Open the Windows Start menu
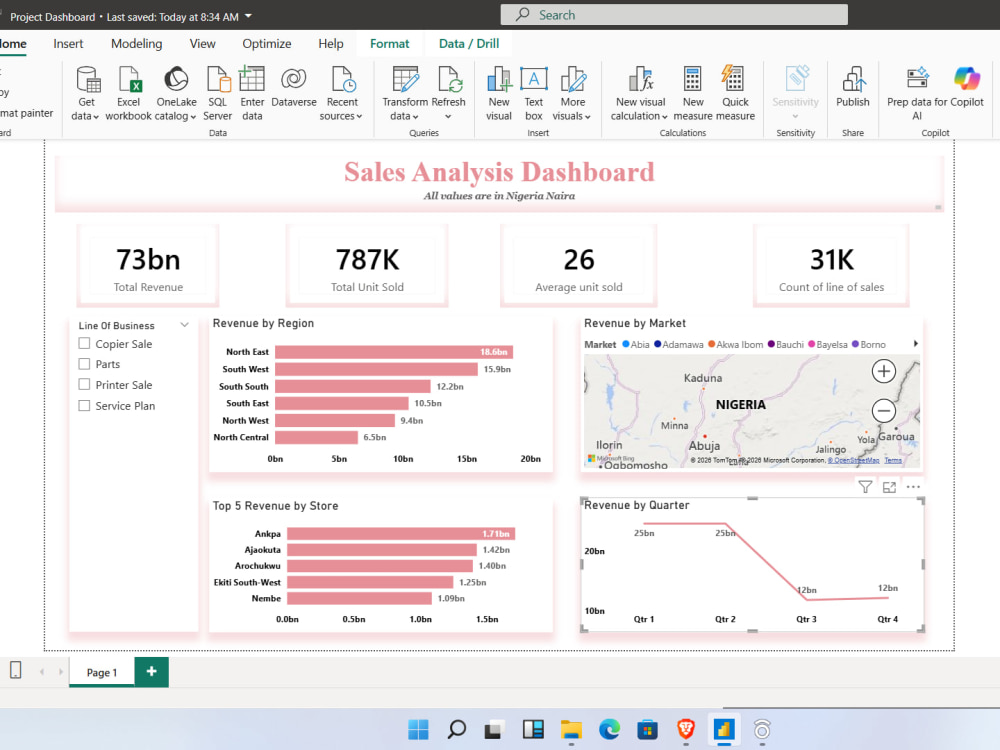1000x750 pixels. point(418,729)
